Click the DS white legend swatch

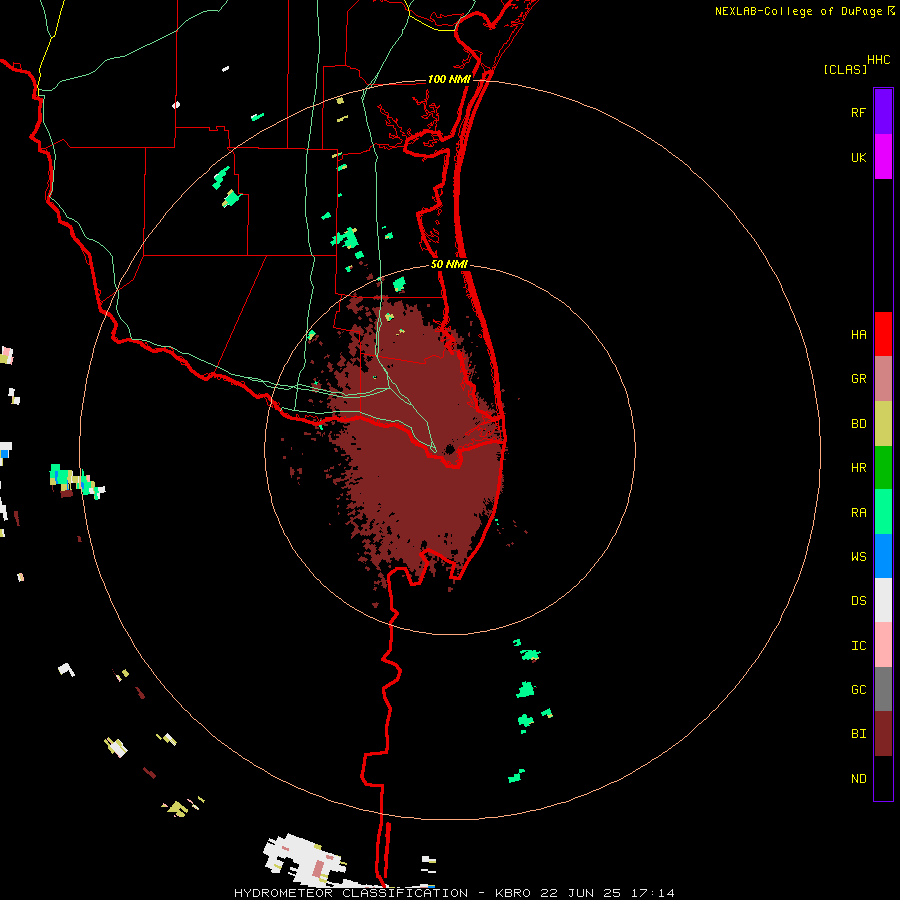point(883,600)
